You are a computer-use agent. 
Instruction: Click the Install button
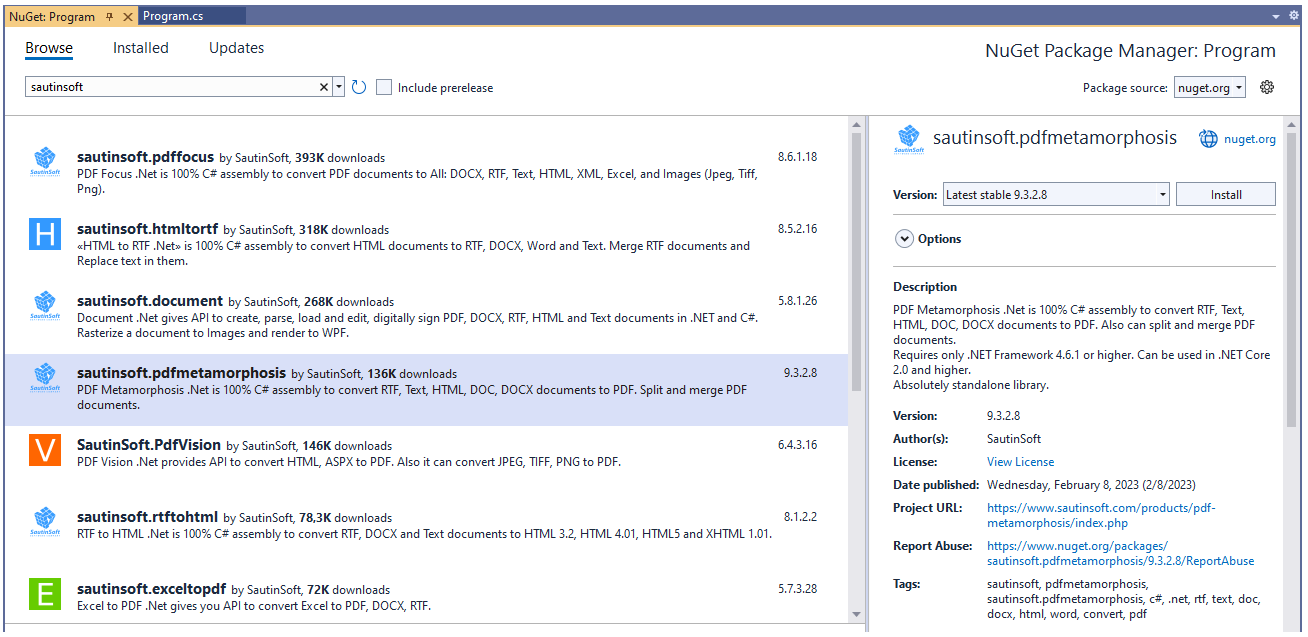[x=1225, y=193]
